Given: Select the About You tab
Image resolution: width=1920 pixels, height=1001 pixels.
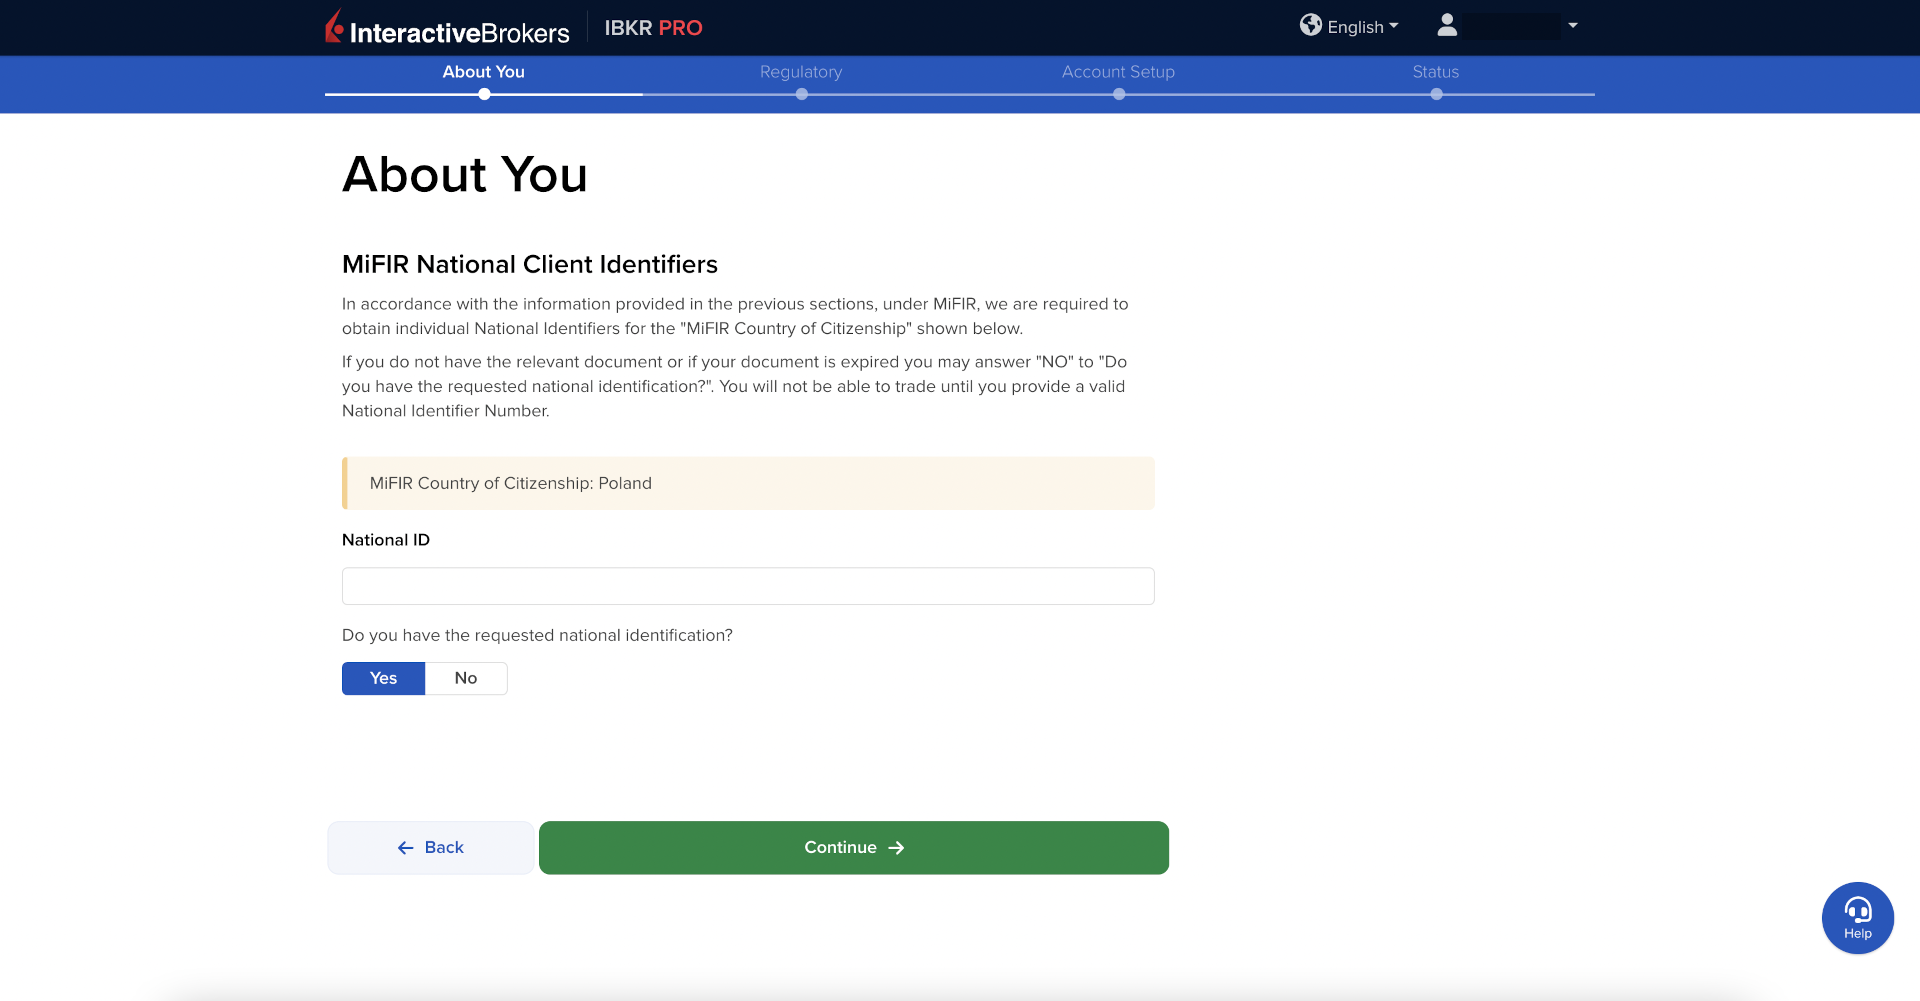Looking at the screenshot, I should coord(484,72).
